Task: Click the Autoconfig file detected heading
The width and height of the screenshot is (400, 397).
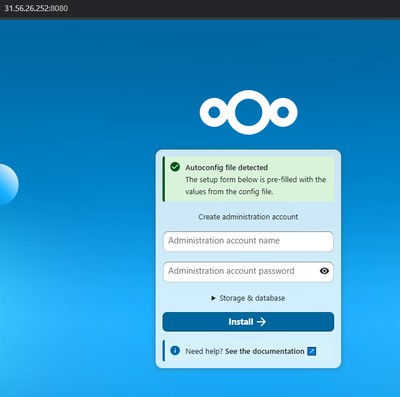Action: [227, 167]
